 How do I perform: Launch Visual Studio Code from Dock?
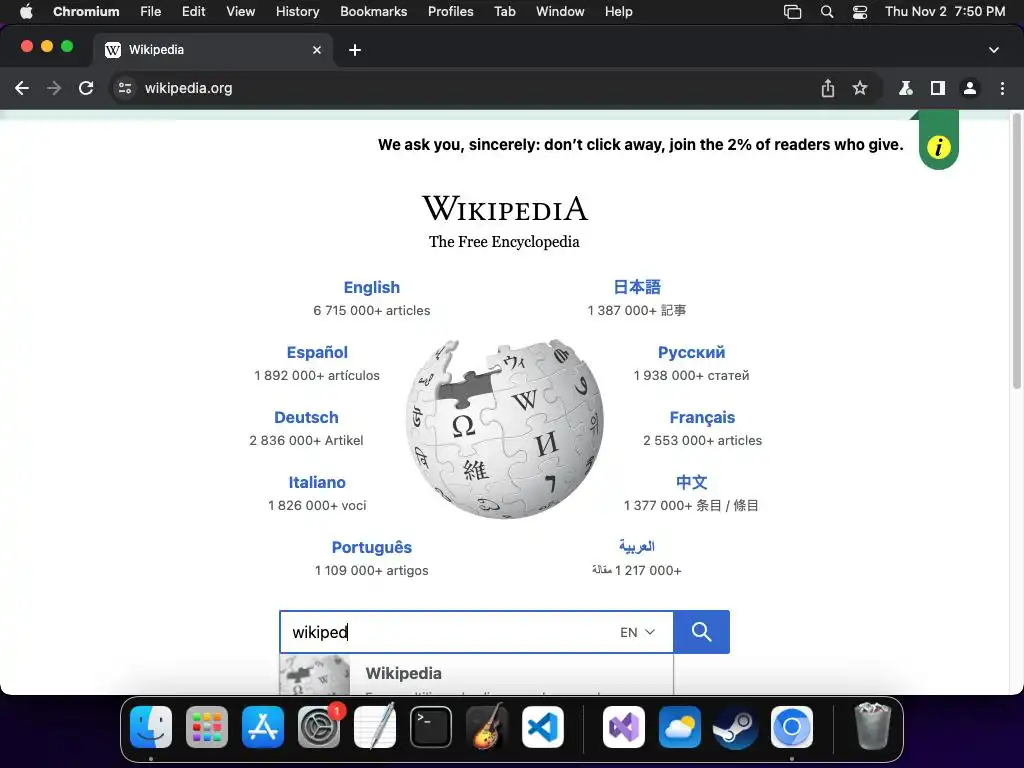543,727
